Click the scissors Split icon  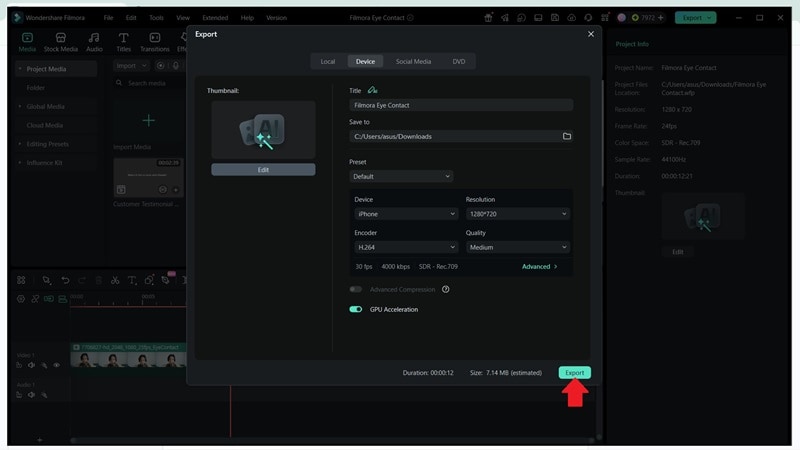(x=115, y=280)
